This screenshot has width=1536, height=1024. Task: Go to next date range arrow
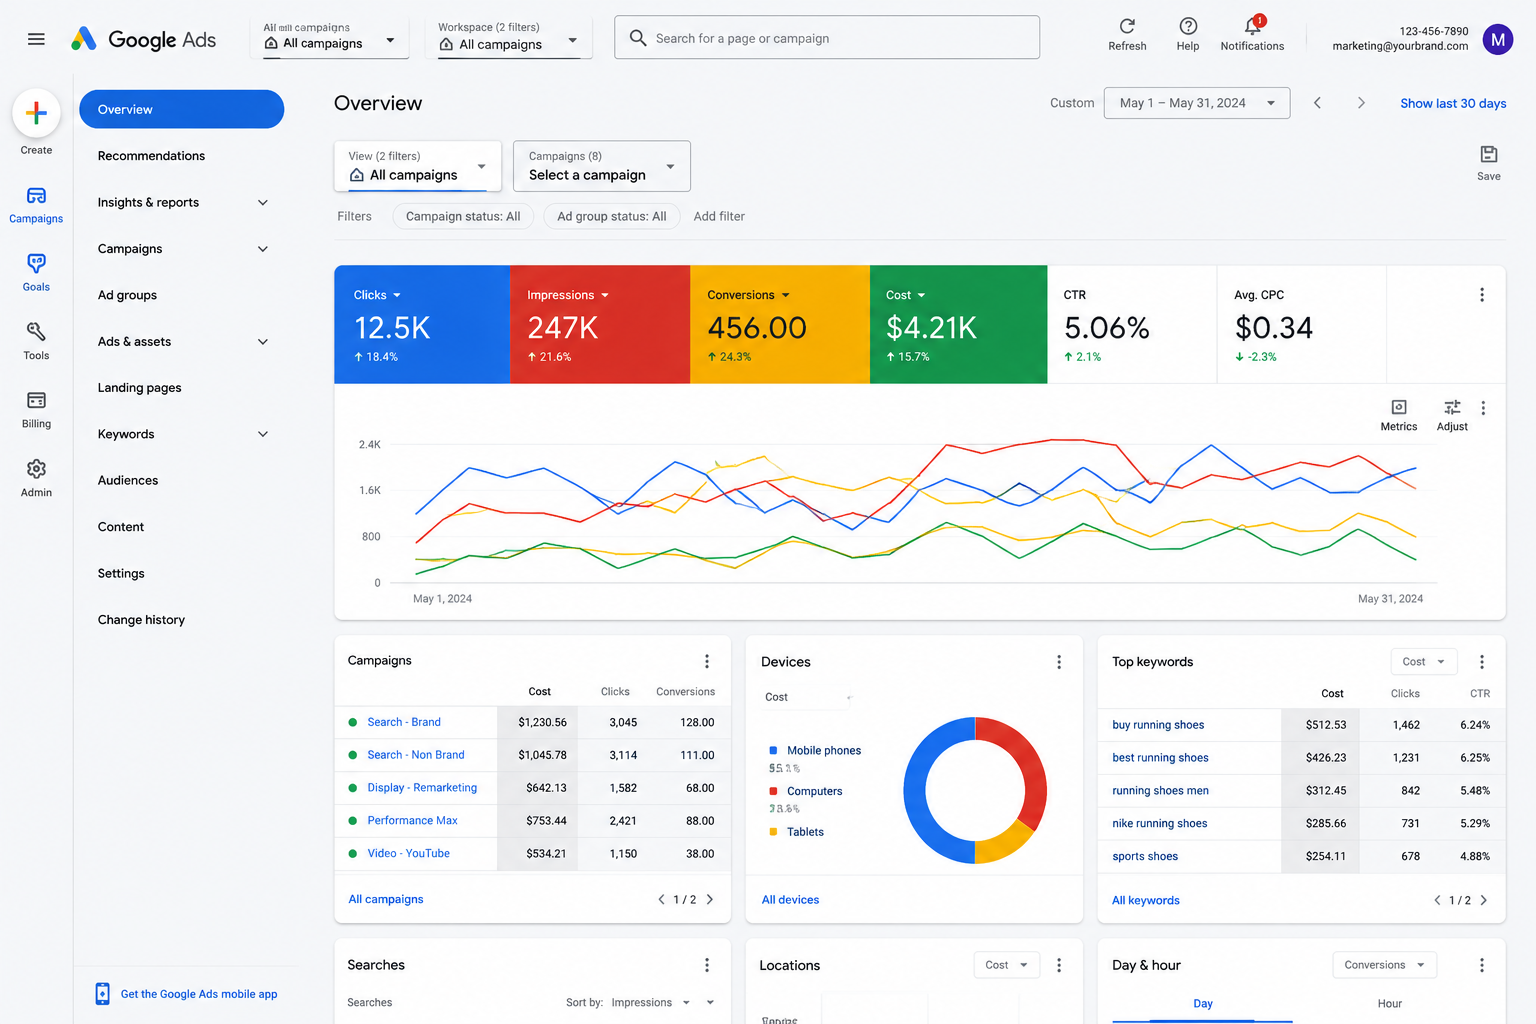pos(1361,103)
